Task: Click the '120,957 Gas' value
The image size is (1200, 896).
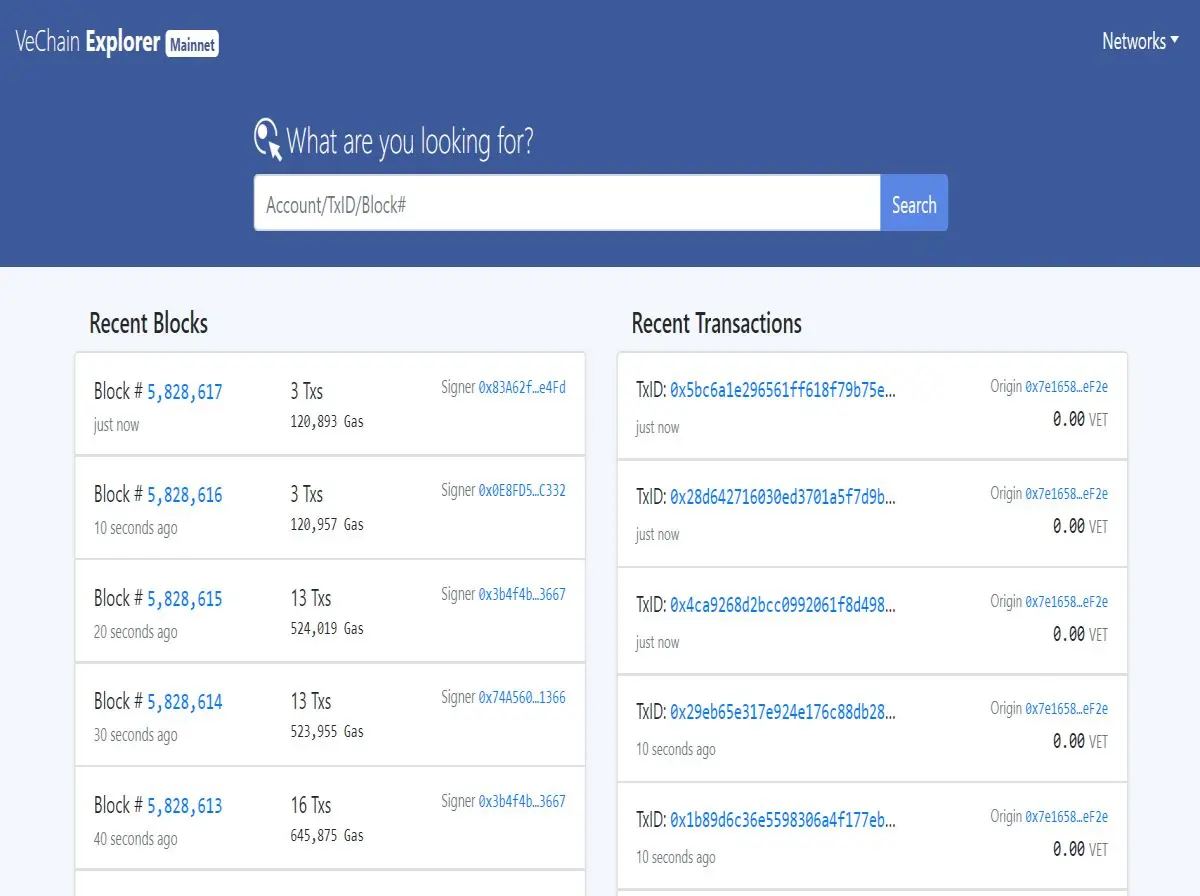Action: tap(327, 525)
